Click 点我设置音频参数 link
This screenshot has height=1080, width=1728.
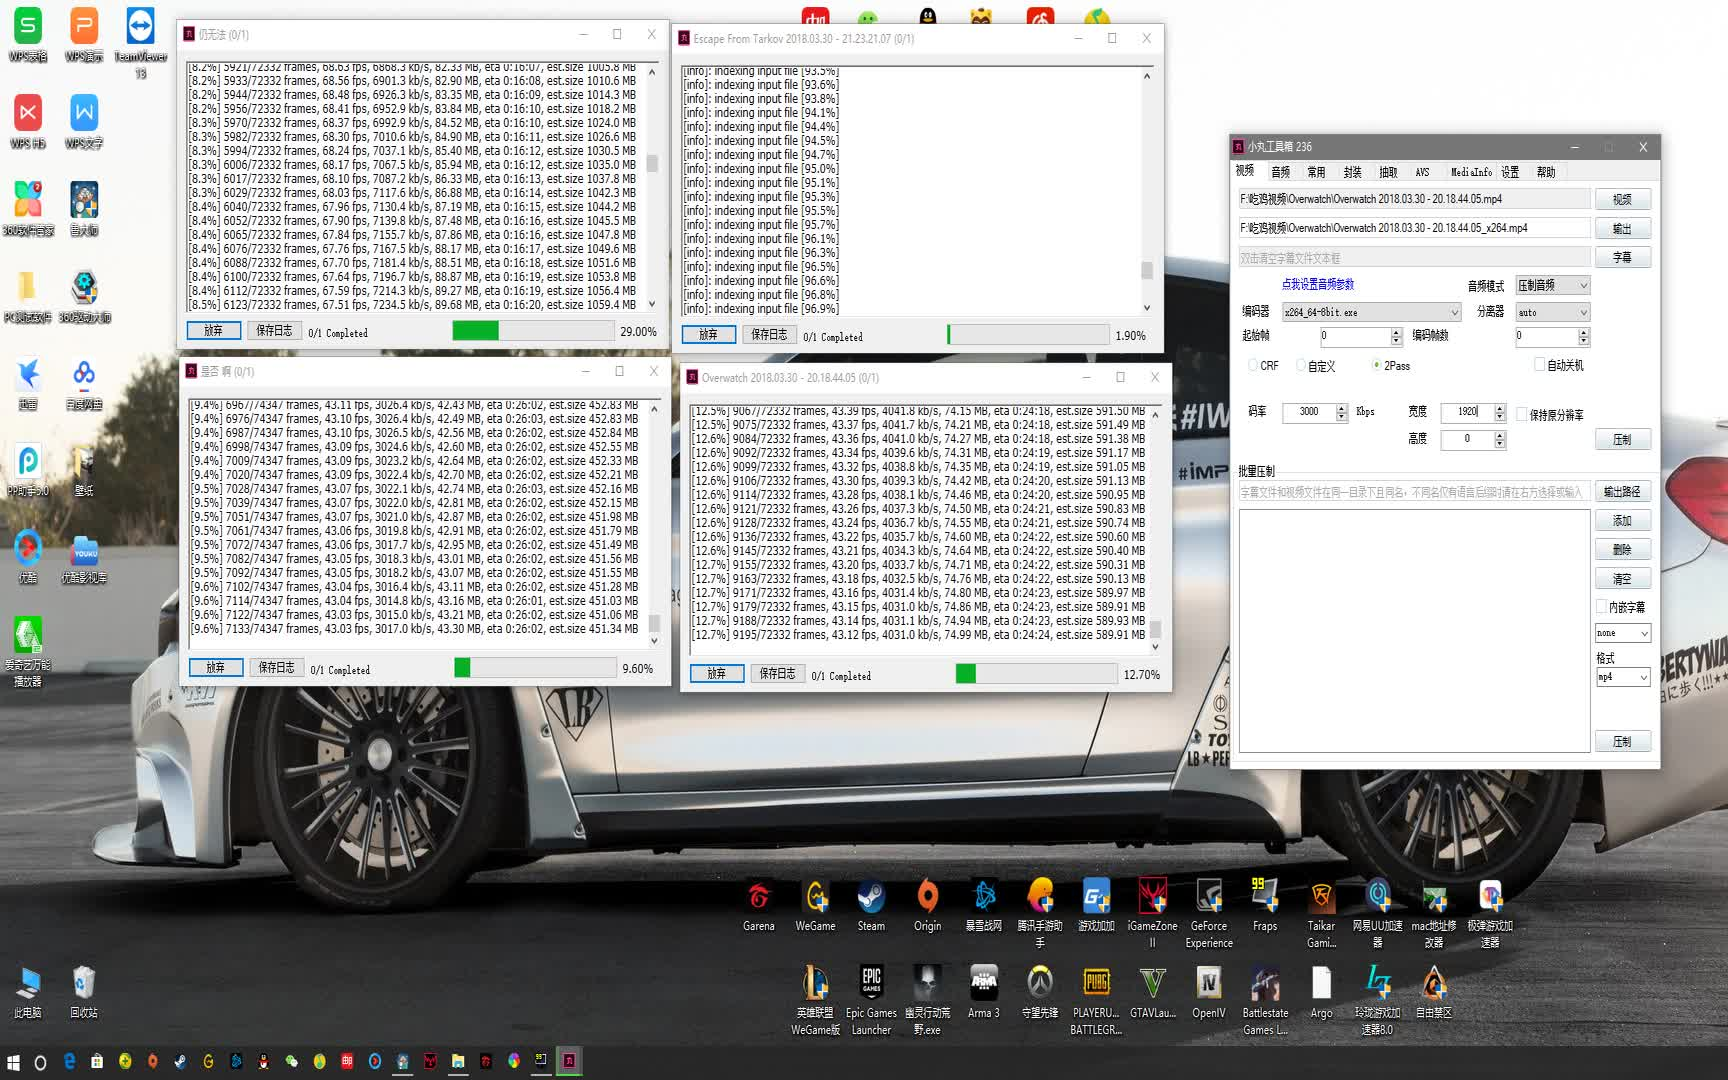coord(1318,285)
